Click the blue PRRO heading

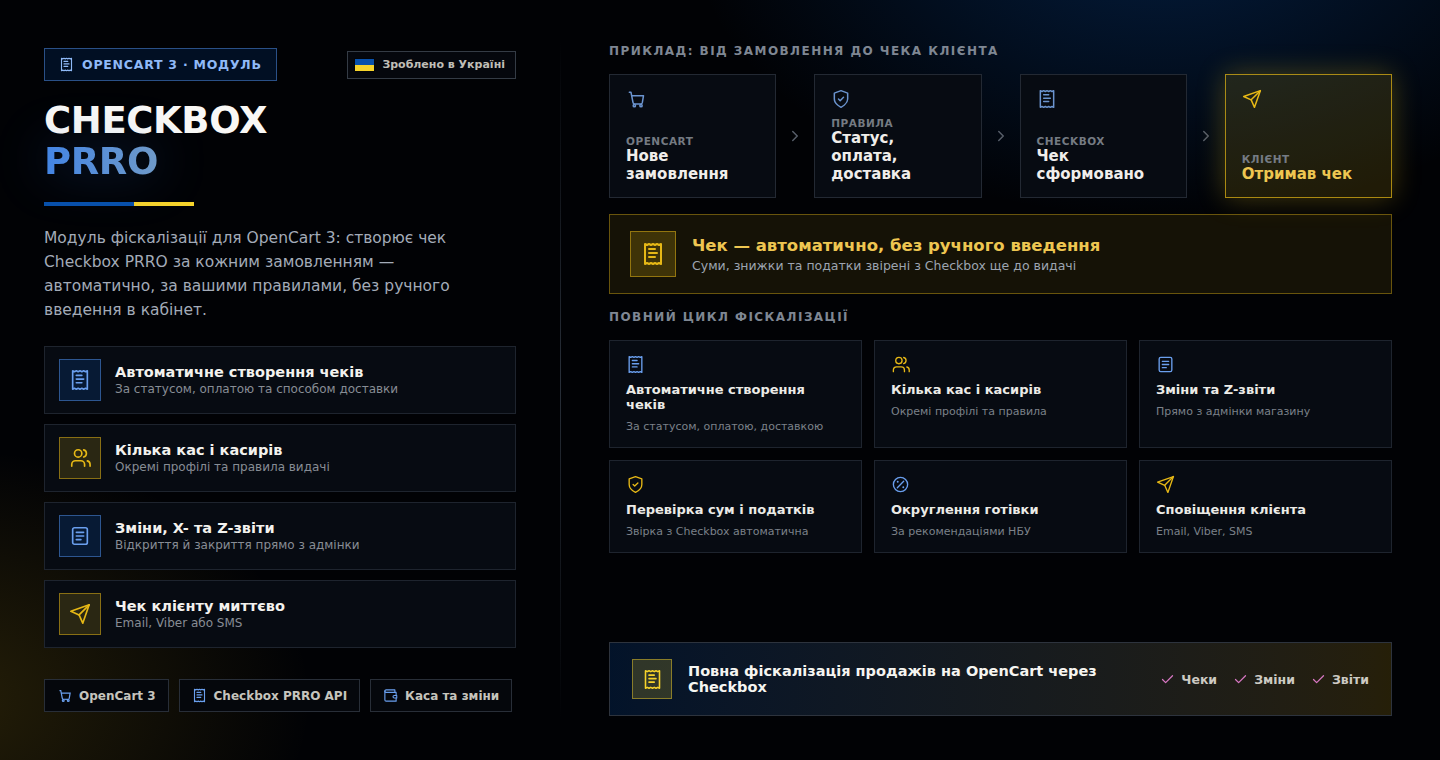pyautogui.click(x=101, y=161)
